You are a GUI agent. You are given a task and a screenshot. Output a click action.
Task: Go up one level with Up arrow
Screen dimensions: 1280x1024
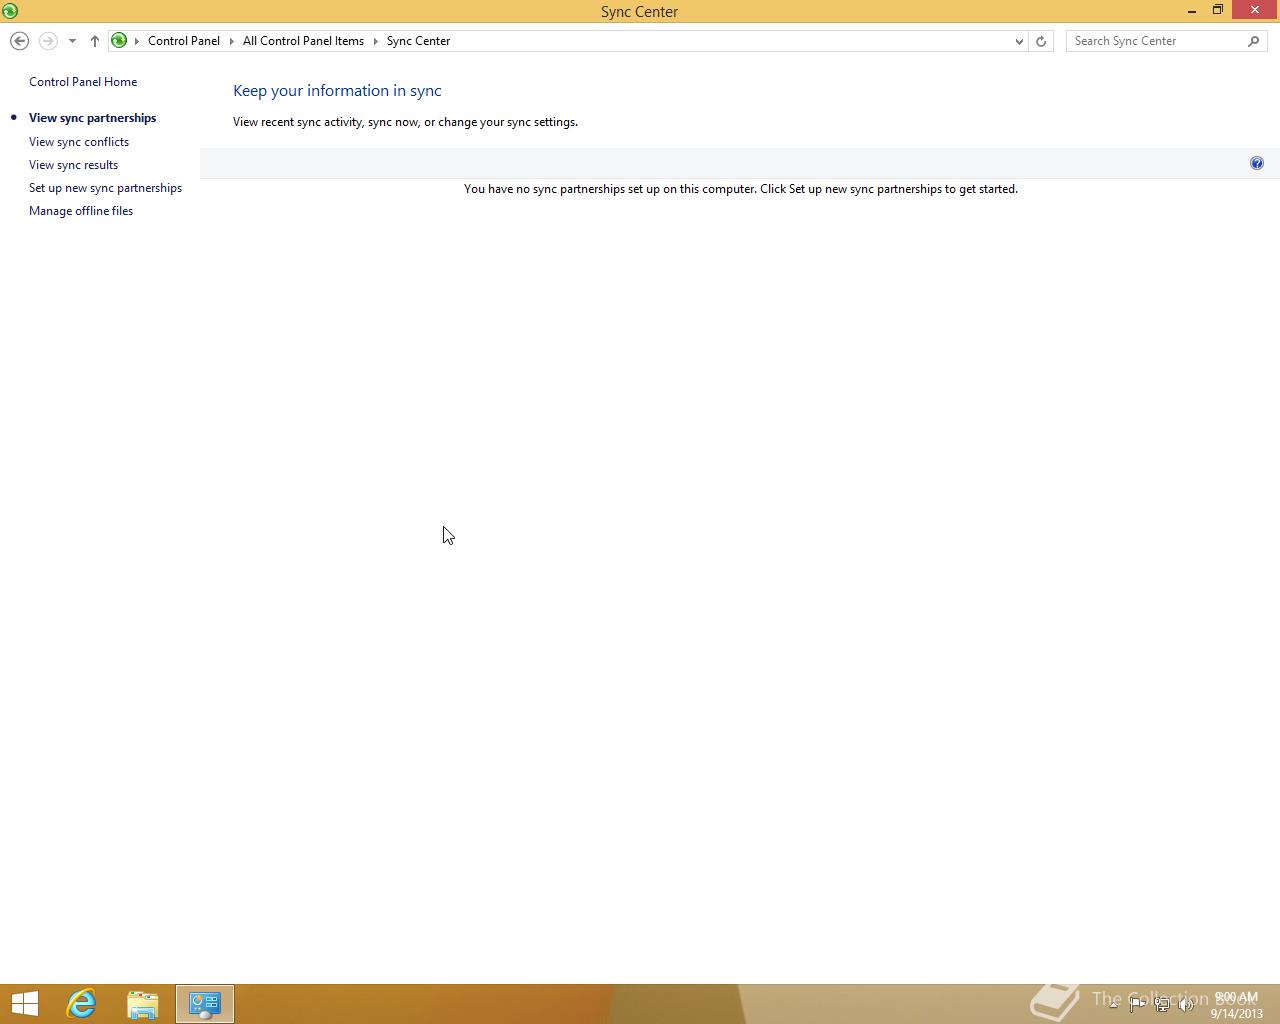click(x=95, y=41)
